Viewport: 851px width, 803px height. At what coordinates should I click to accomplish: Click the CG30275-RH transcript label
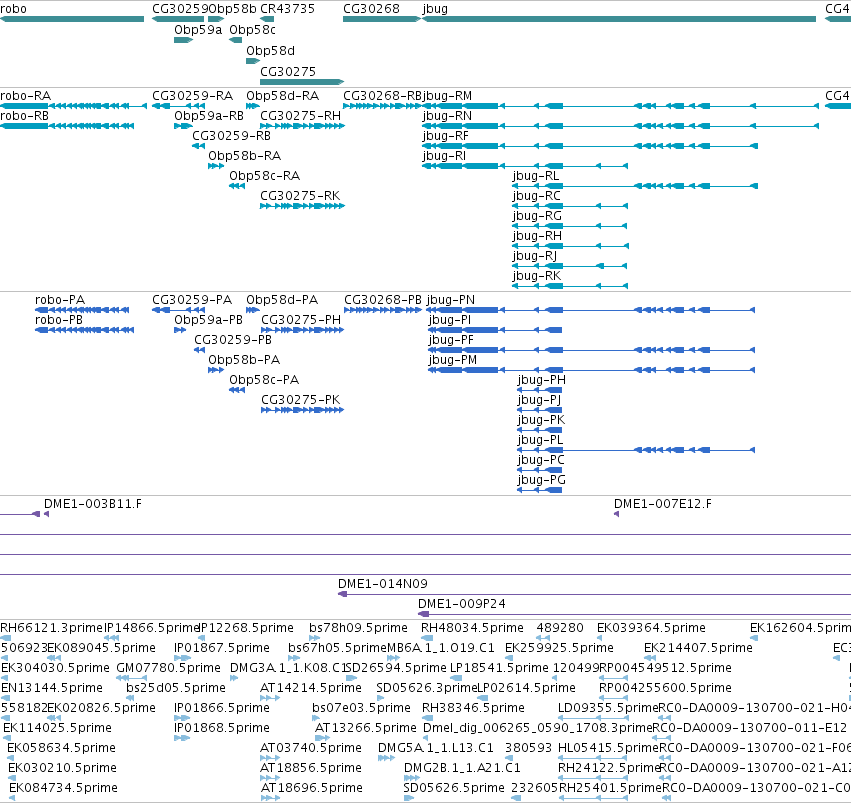301,116
